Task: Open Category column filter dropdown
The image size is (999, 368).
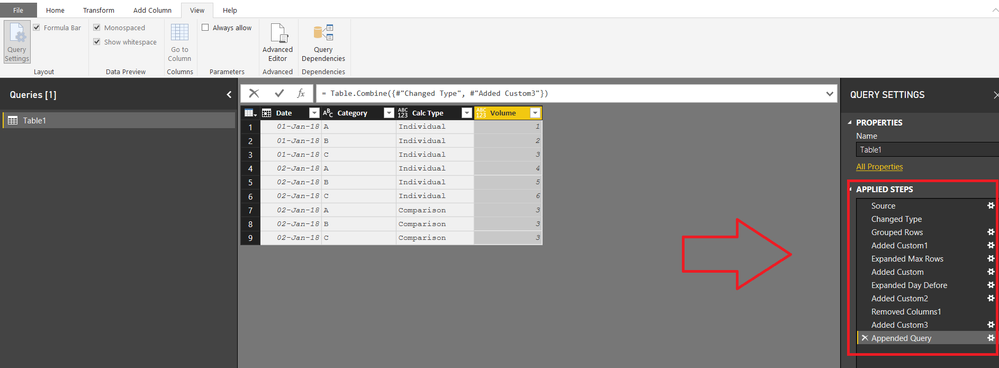Action: tap(389, 113)
